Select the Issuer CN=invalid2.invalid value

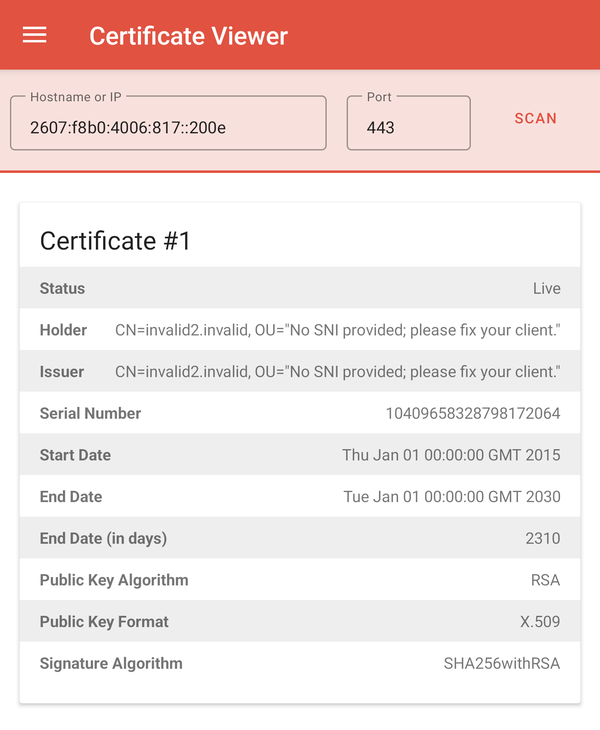tap(337, 372)
